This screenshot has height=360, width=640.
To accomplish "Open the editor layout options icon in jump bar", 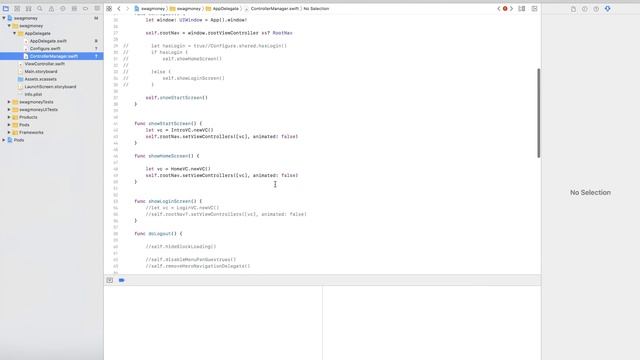I will pyautogui.click(x=522, y=9).
